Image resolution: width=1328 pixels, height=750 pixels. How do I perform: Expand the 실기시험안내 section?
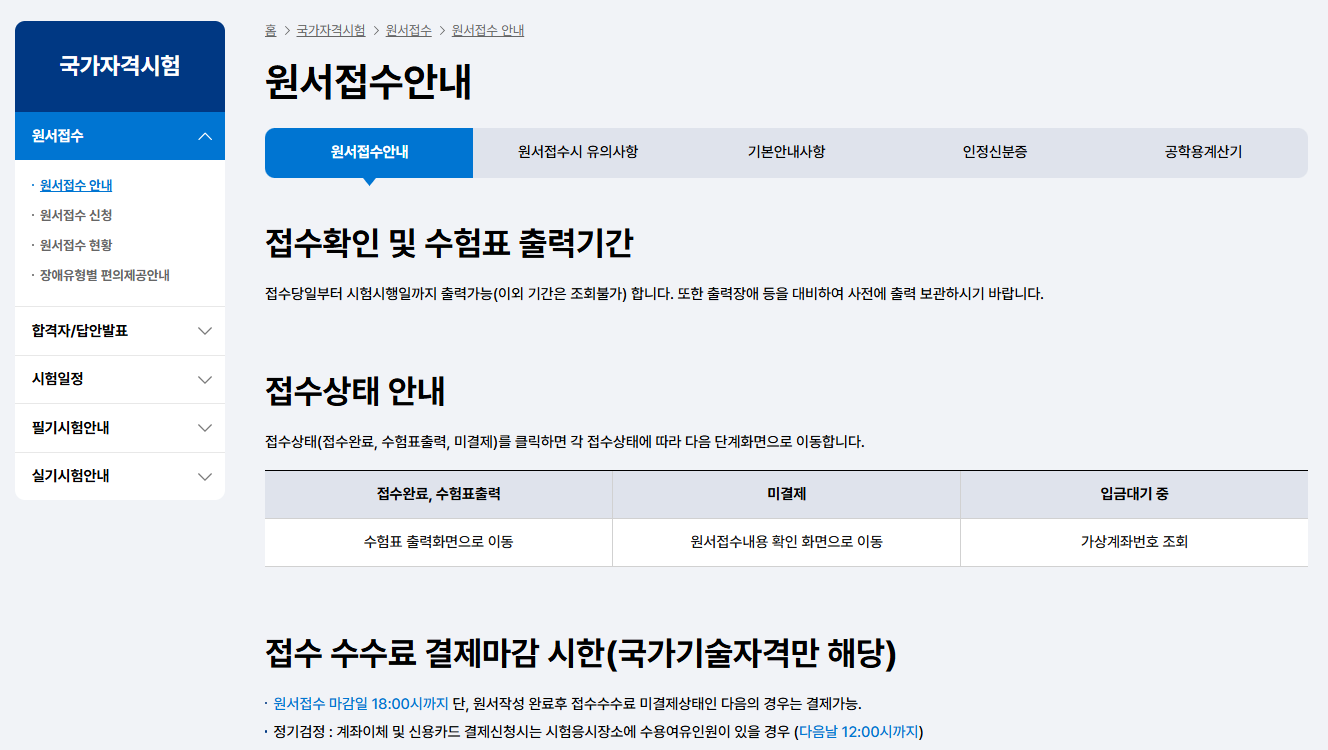(x=119, y=476)
